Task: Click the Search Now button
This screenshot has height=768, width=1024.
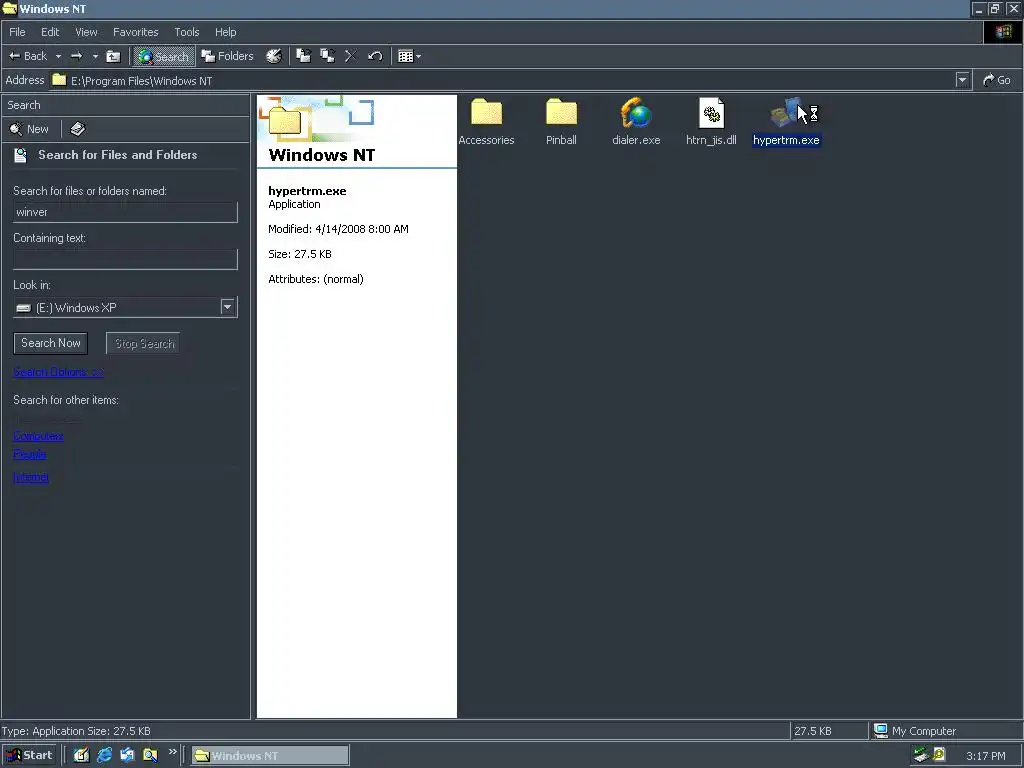Action: coord(50,343)
